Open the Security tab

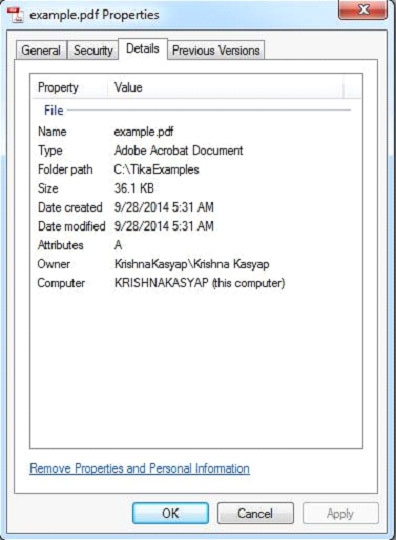tap(93, 51)
